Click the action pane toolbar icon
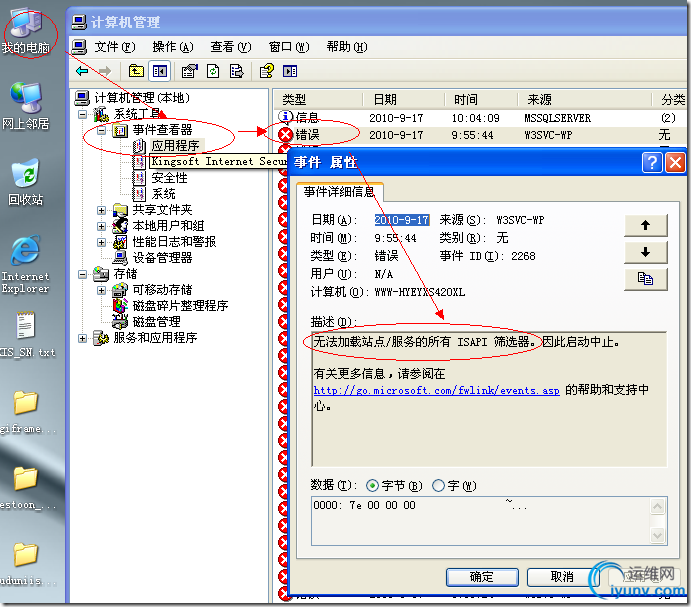This screenshot has height=607, width=691. pyautogui.click(x=290, y=71)
